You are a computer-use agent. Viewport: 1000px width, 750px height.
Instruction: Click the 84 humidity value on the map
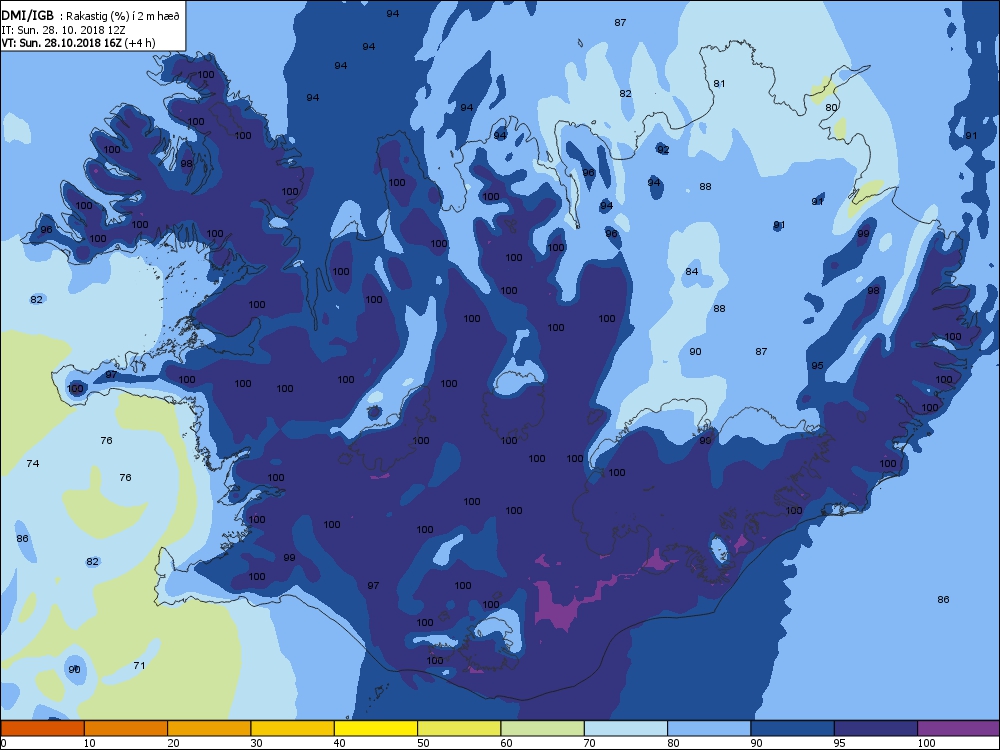pyautogui.click(x=691, y=271)
